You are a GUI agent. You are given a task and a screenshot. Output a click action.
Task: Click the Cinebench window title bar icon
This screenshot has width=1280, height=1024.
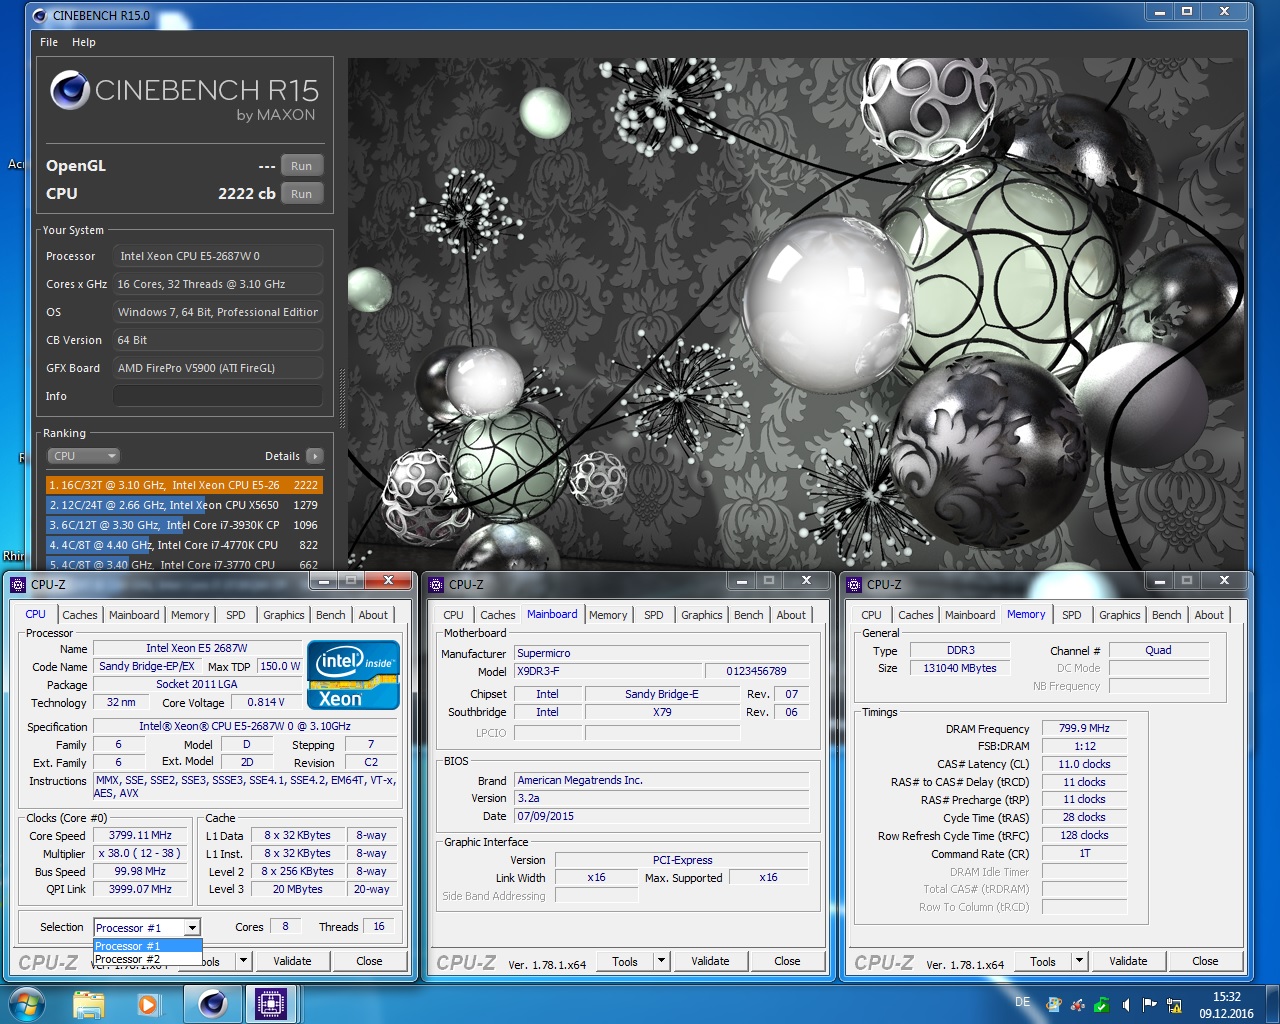[40, 15]
